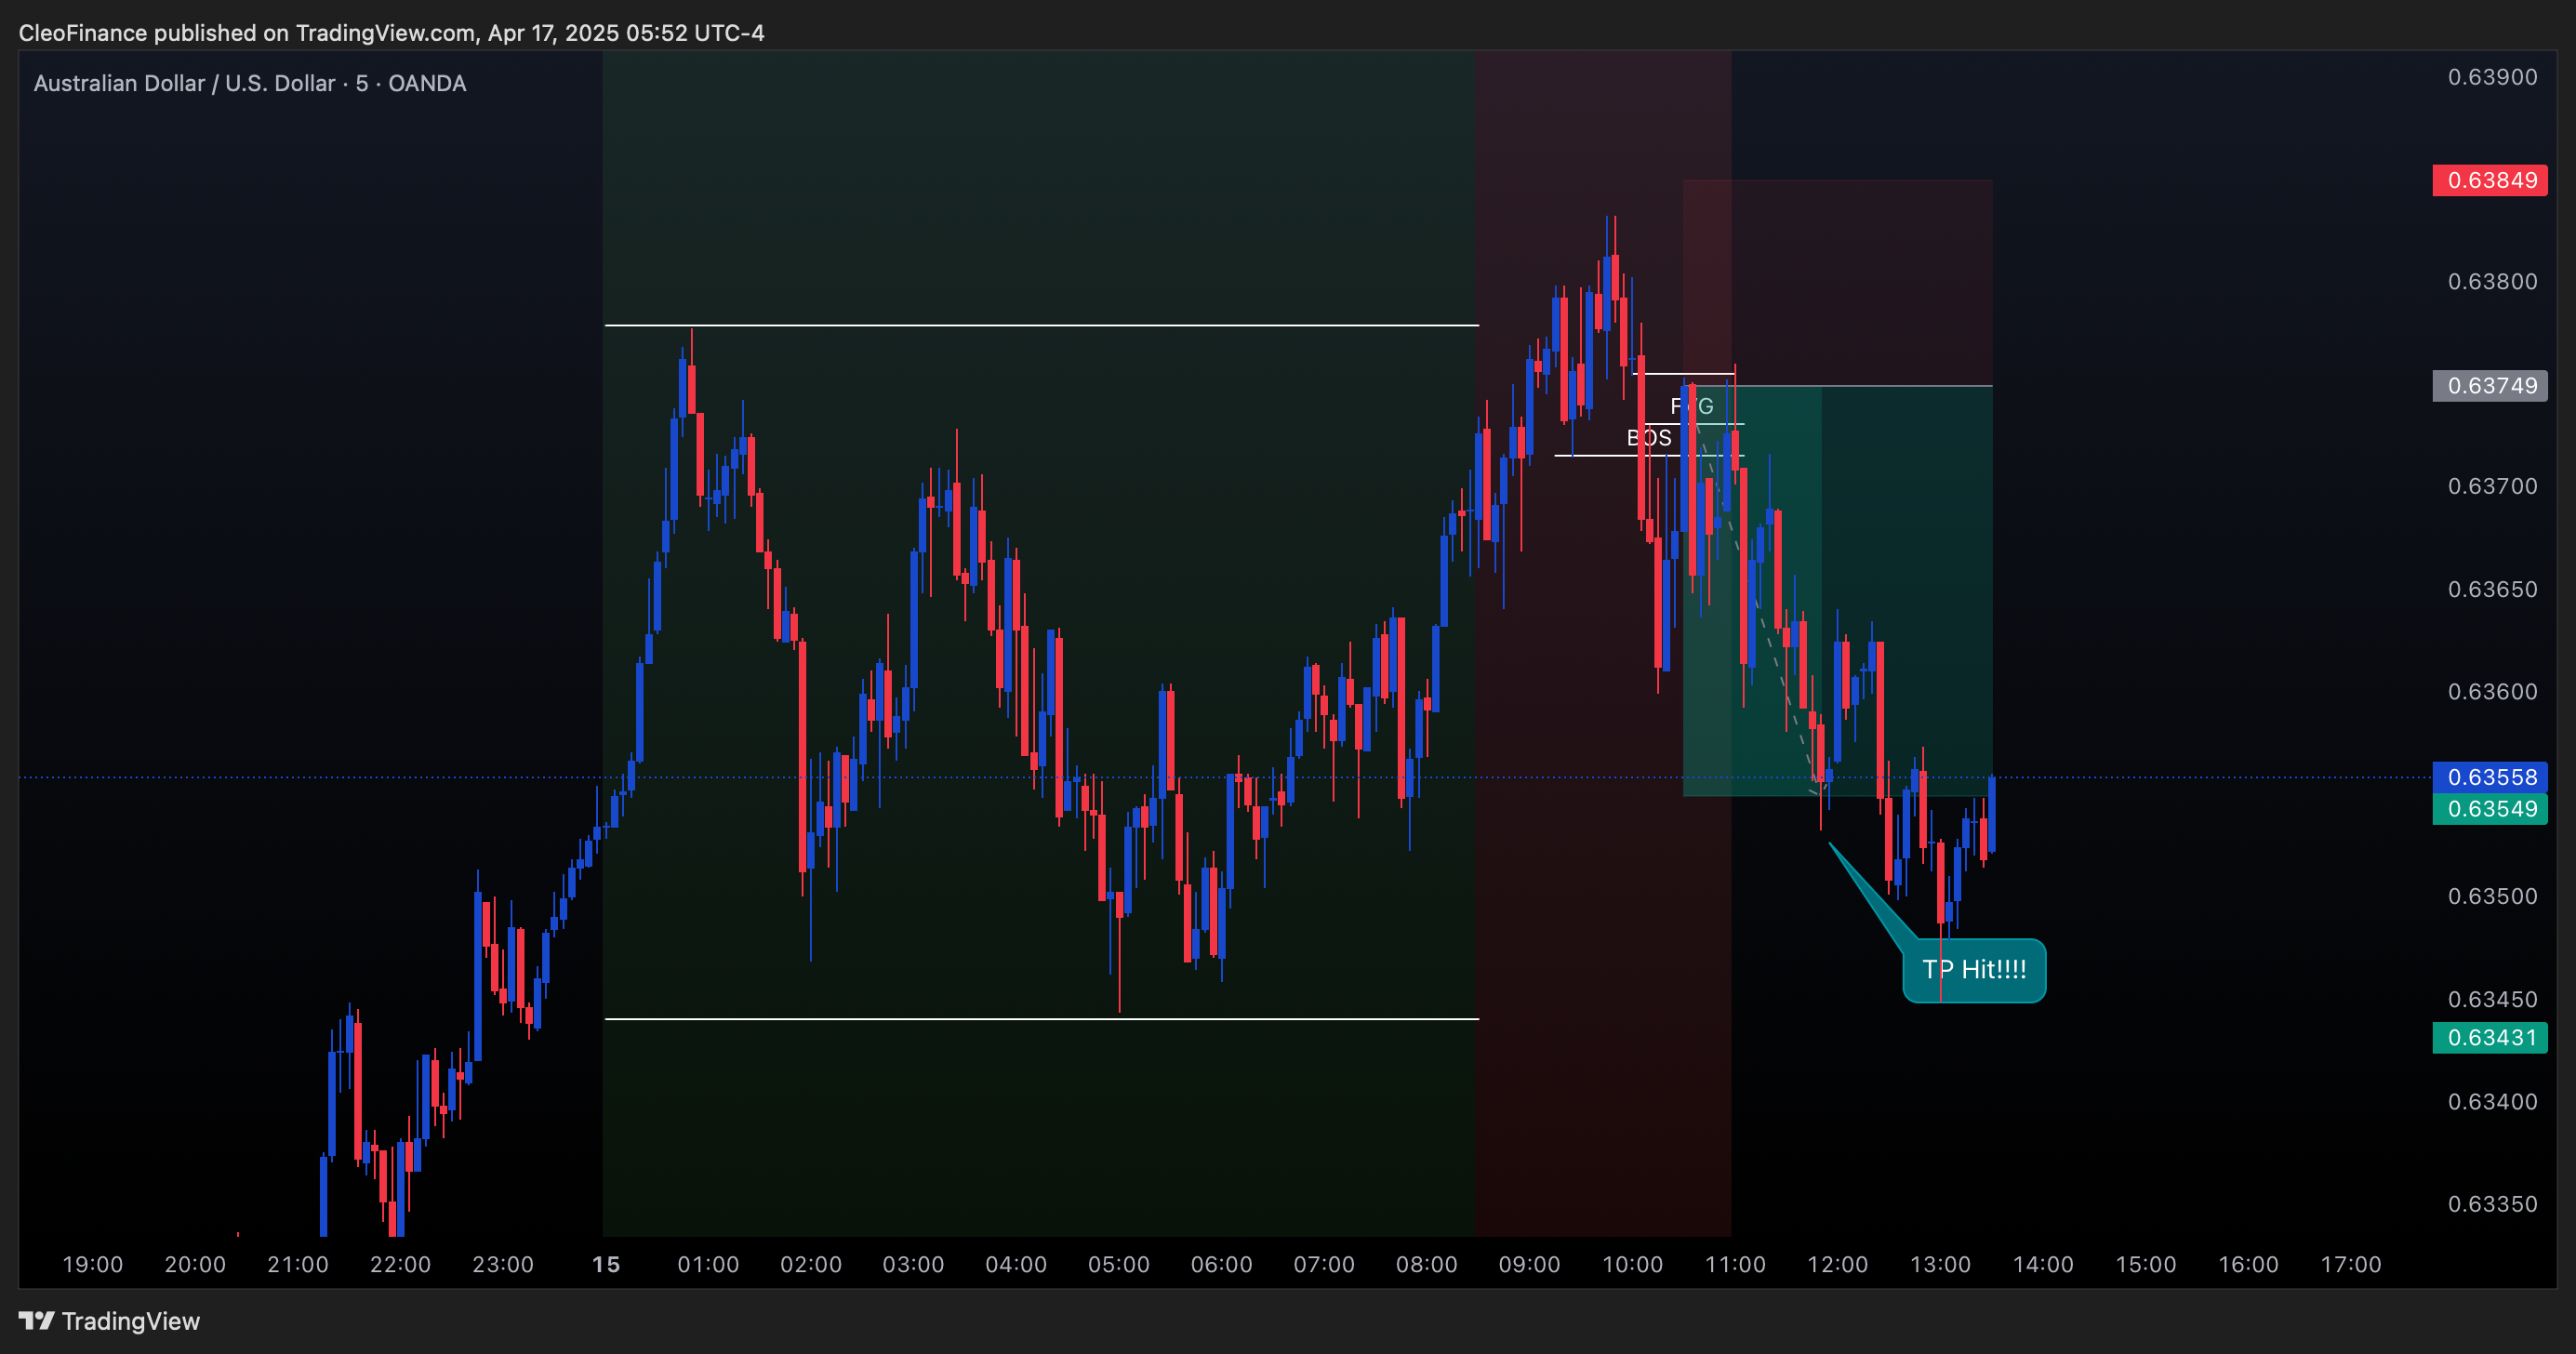Click the FVG annotation label
Image resolution: width=2576 pixels, height=1354 pixels.
[x=1692, y=406]
